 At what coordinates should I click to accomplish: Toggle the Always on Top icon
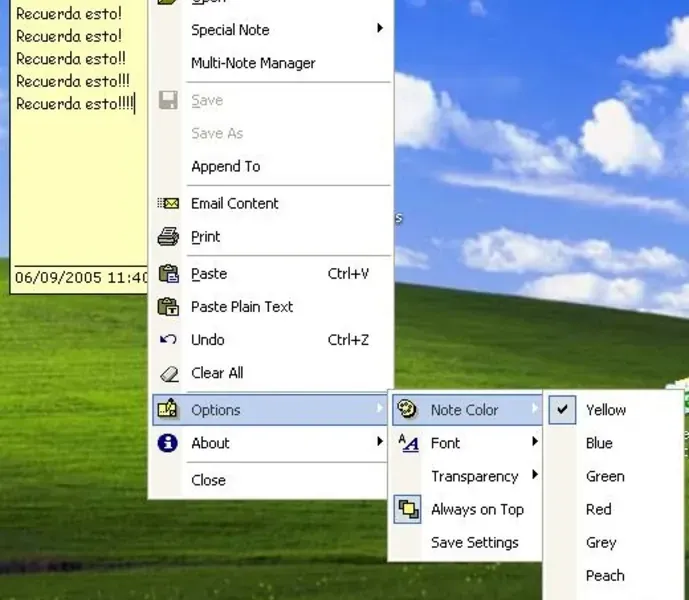[x=407, y=509]
